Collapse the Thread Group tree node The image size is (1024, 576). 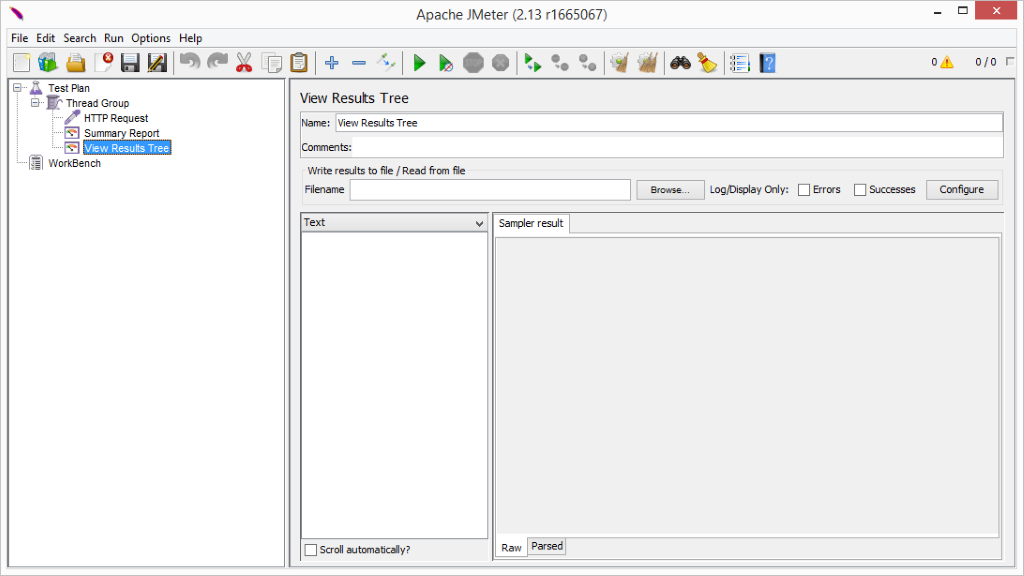(35, 103)
